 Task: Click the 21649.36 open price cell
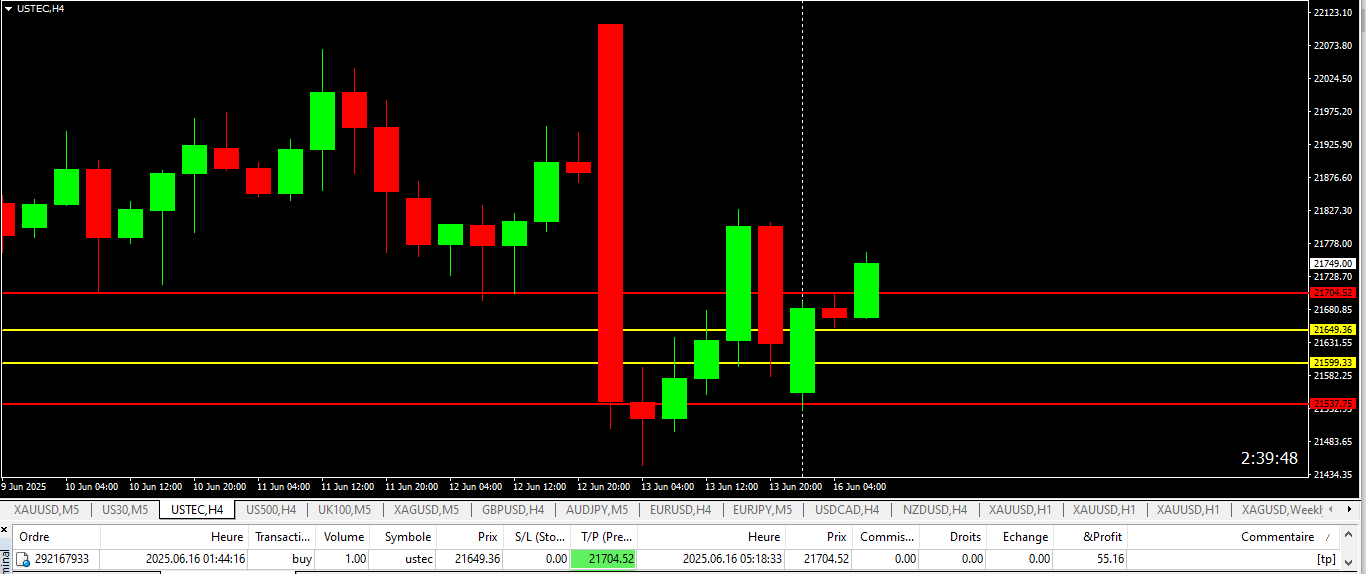coord(476,559)
